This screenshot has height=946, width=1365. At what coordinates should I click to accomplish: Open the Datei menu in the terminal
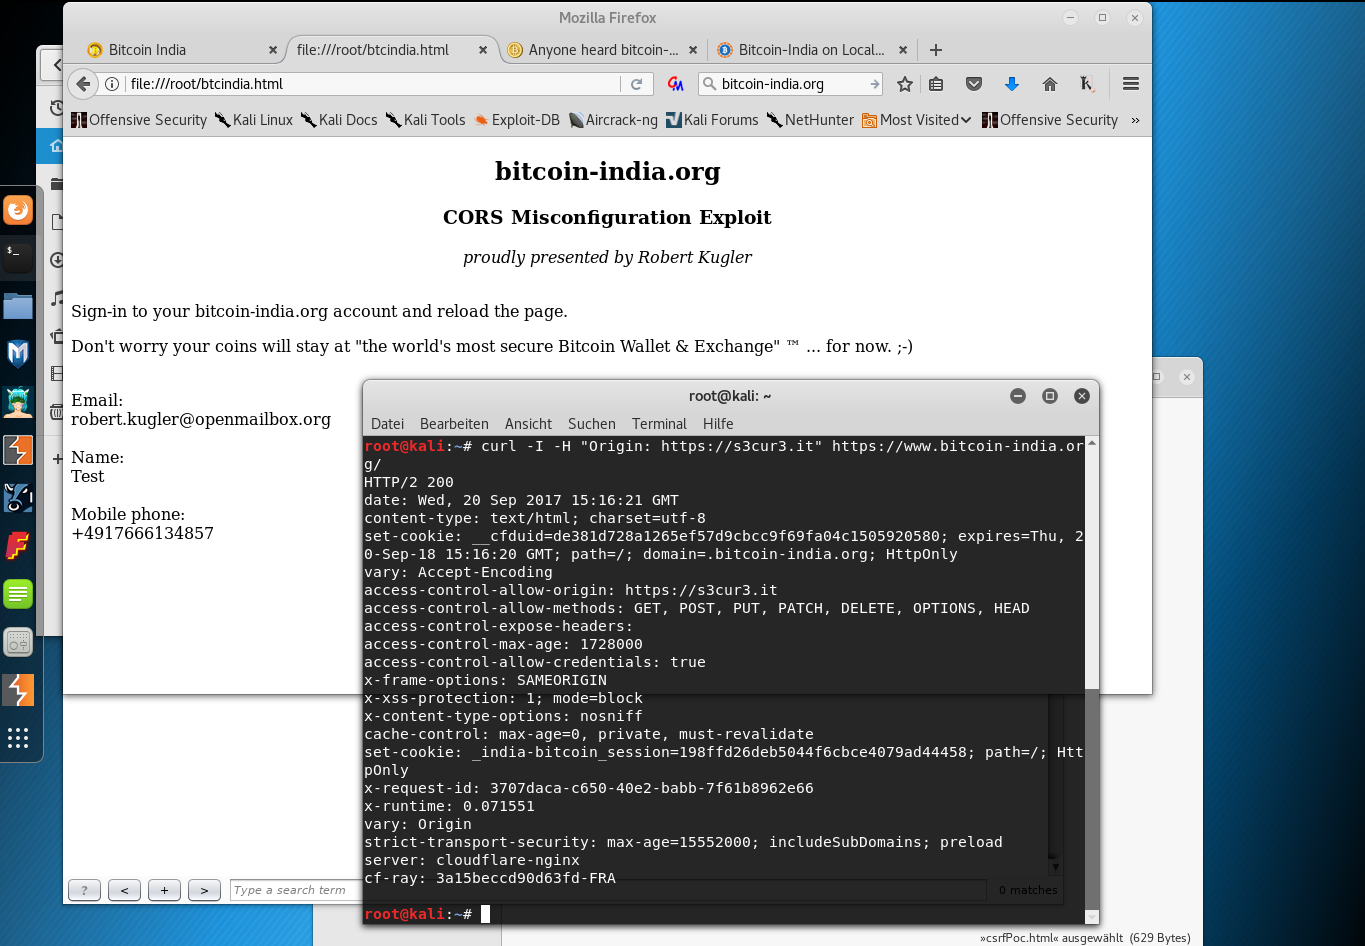pyautogui.click(x=387, y=424)
